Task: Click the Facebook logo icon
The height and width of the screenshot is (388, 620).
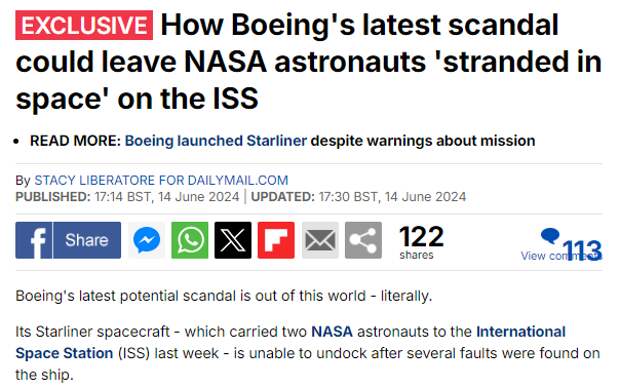Action: point(34,240)
